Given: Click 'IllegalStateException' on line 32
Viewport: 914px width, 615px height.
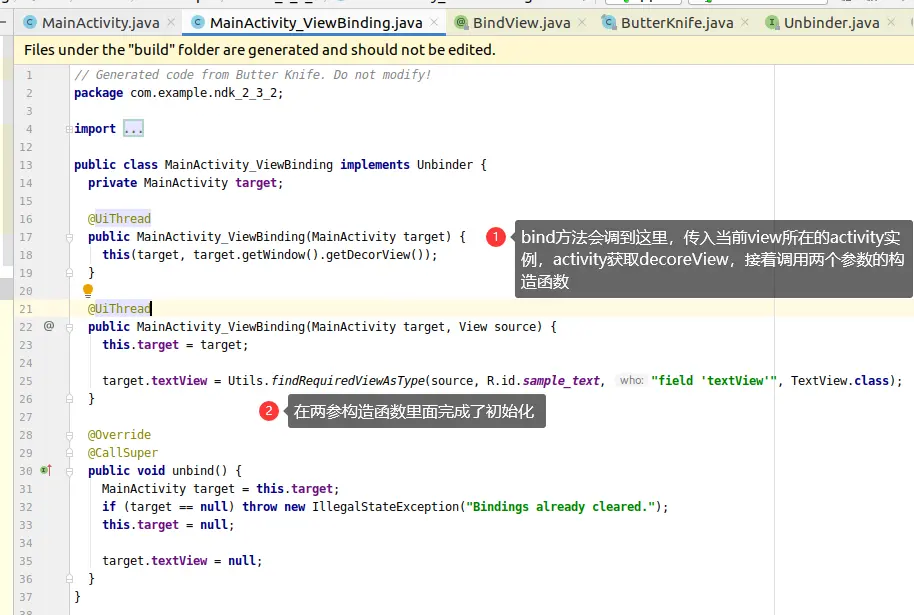Looking at the screenshot, I should [x=385, y=507].
